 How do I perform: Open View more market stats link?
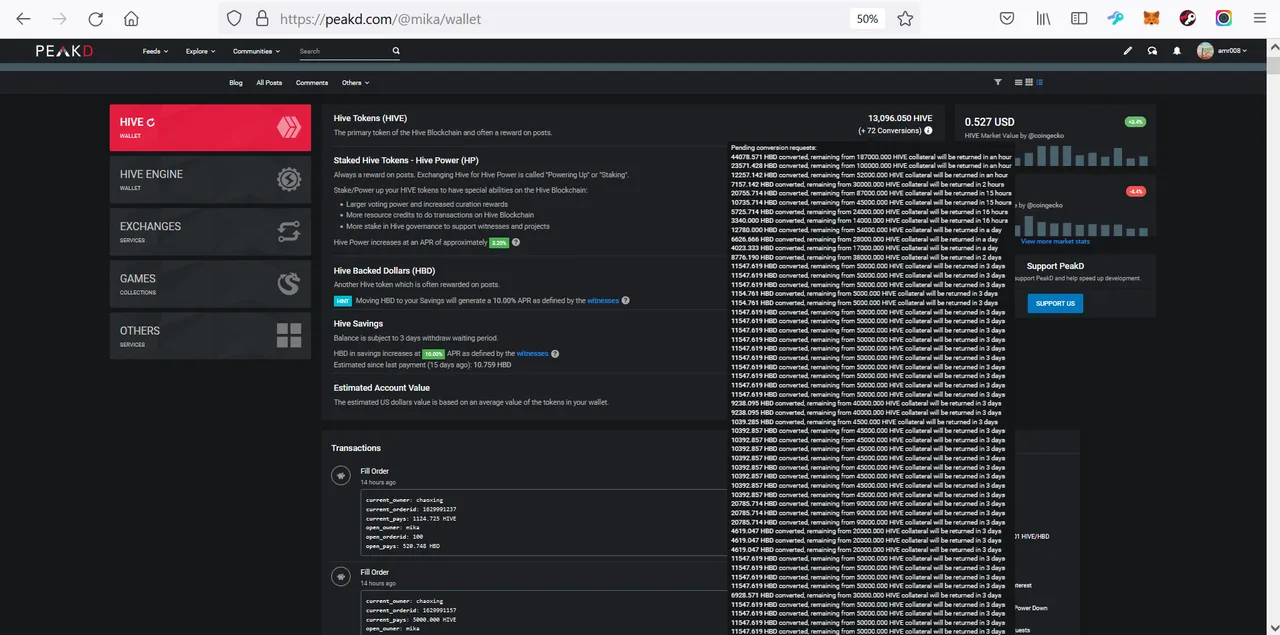pos(1055,241)
